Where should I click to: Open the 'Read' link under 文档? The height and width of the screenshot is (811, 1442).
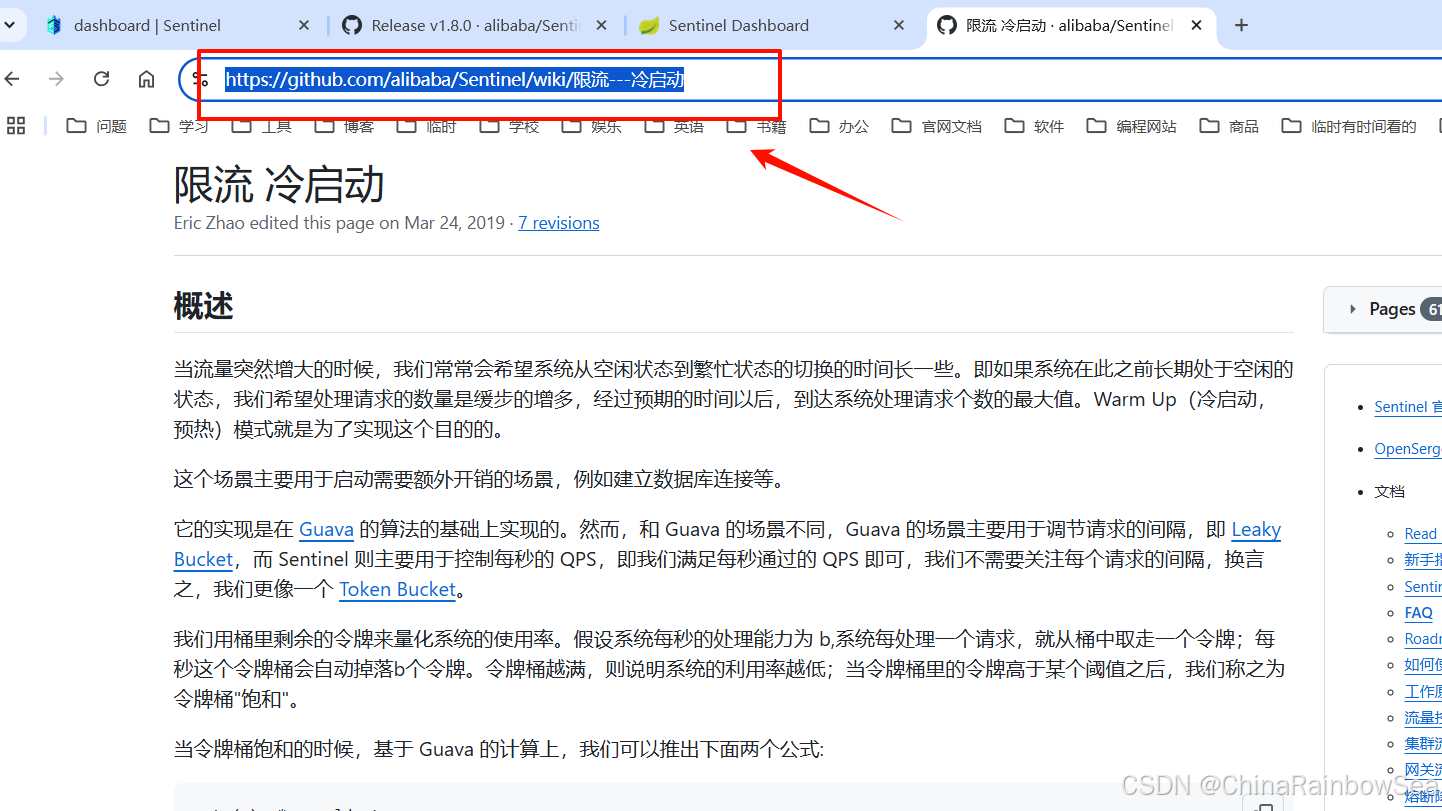click(1421, 534)
